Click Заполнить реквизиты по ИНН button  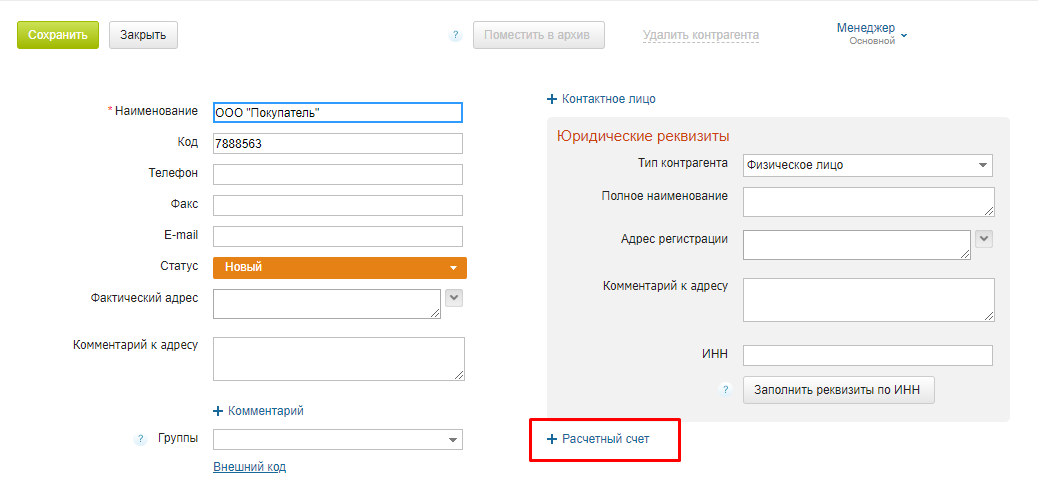tap(839, 390)
